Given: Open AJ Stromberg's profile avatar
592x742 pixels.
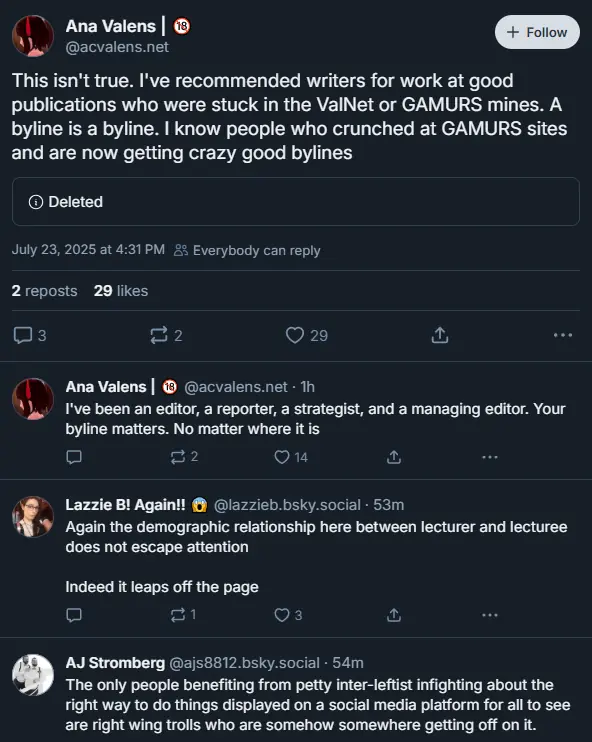Looking at the screenshot, I should pyautogui.click(x=33, y=675).
